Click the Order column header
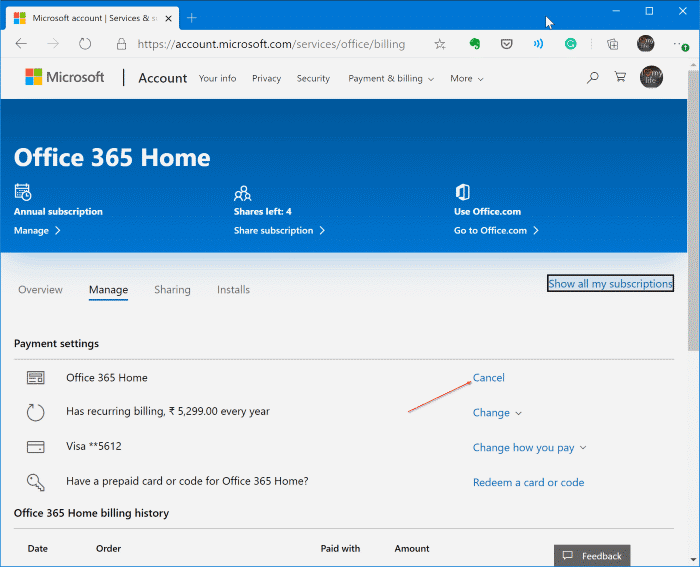Screen dimensions: 700x567 coord(108,548)
